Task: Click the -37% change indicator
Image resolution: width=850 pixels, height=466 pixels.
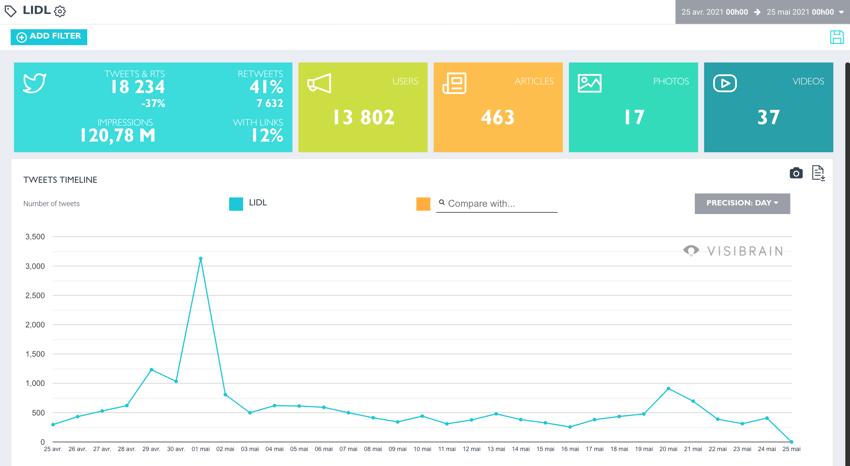Action: [153, 103]
